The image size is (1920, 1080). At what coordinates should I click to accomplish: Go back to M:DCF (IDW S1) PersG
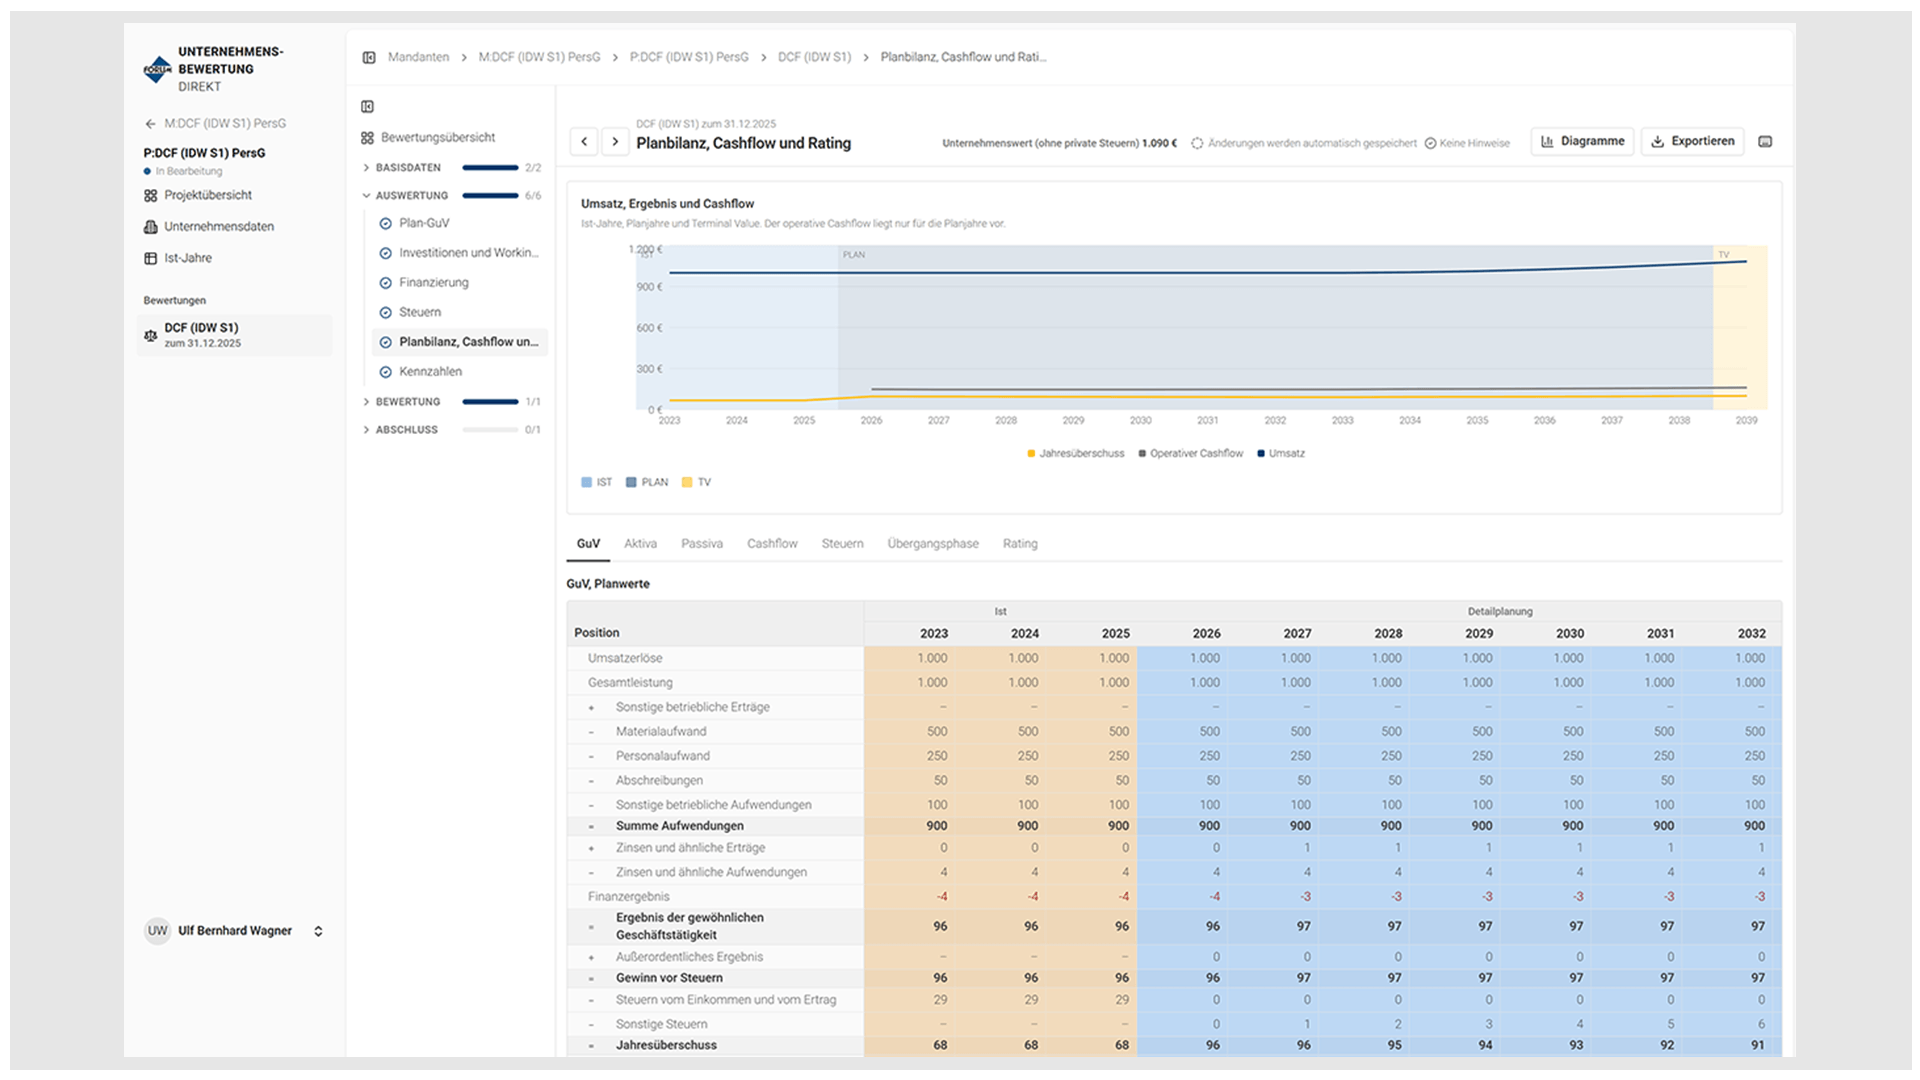tap(215, 123)
